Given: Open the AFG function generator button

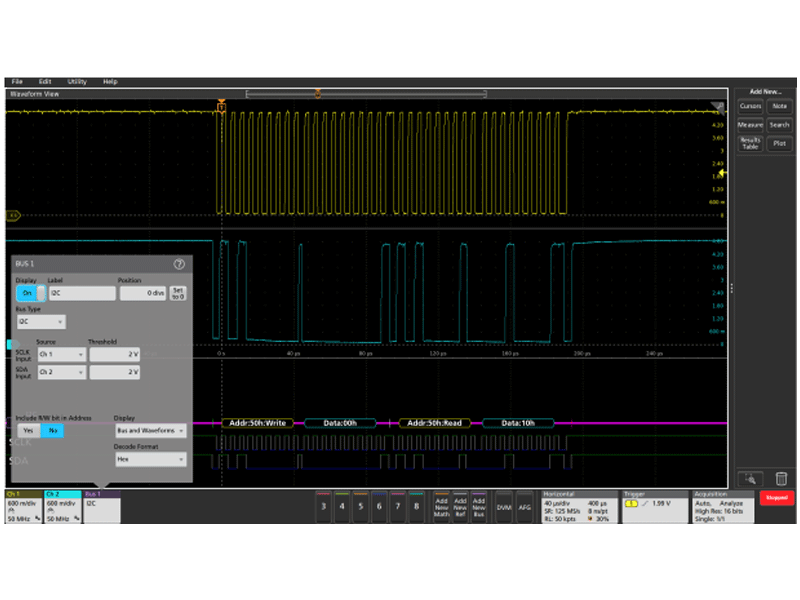Looking at the screenshot, I should [x=525, y=507].
